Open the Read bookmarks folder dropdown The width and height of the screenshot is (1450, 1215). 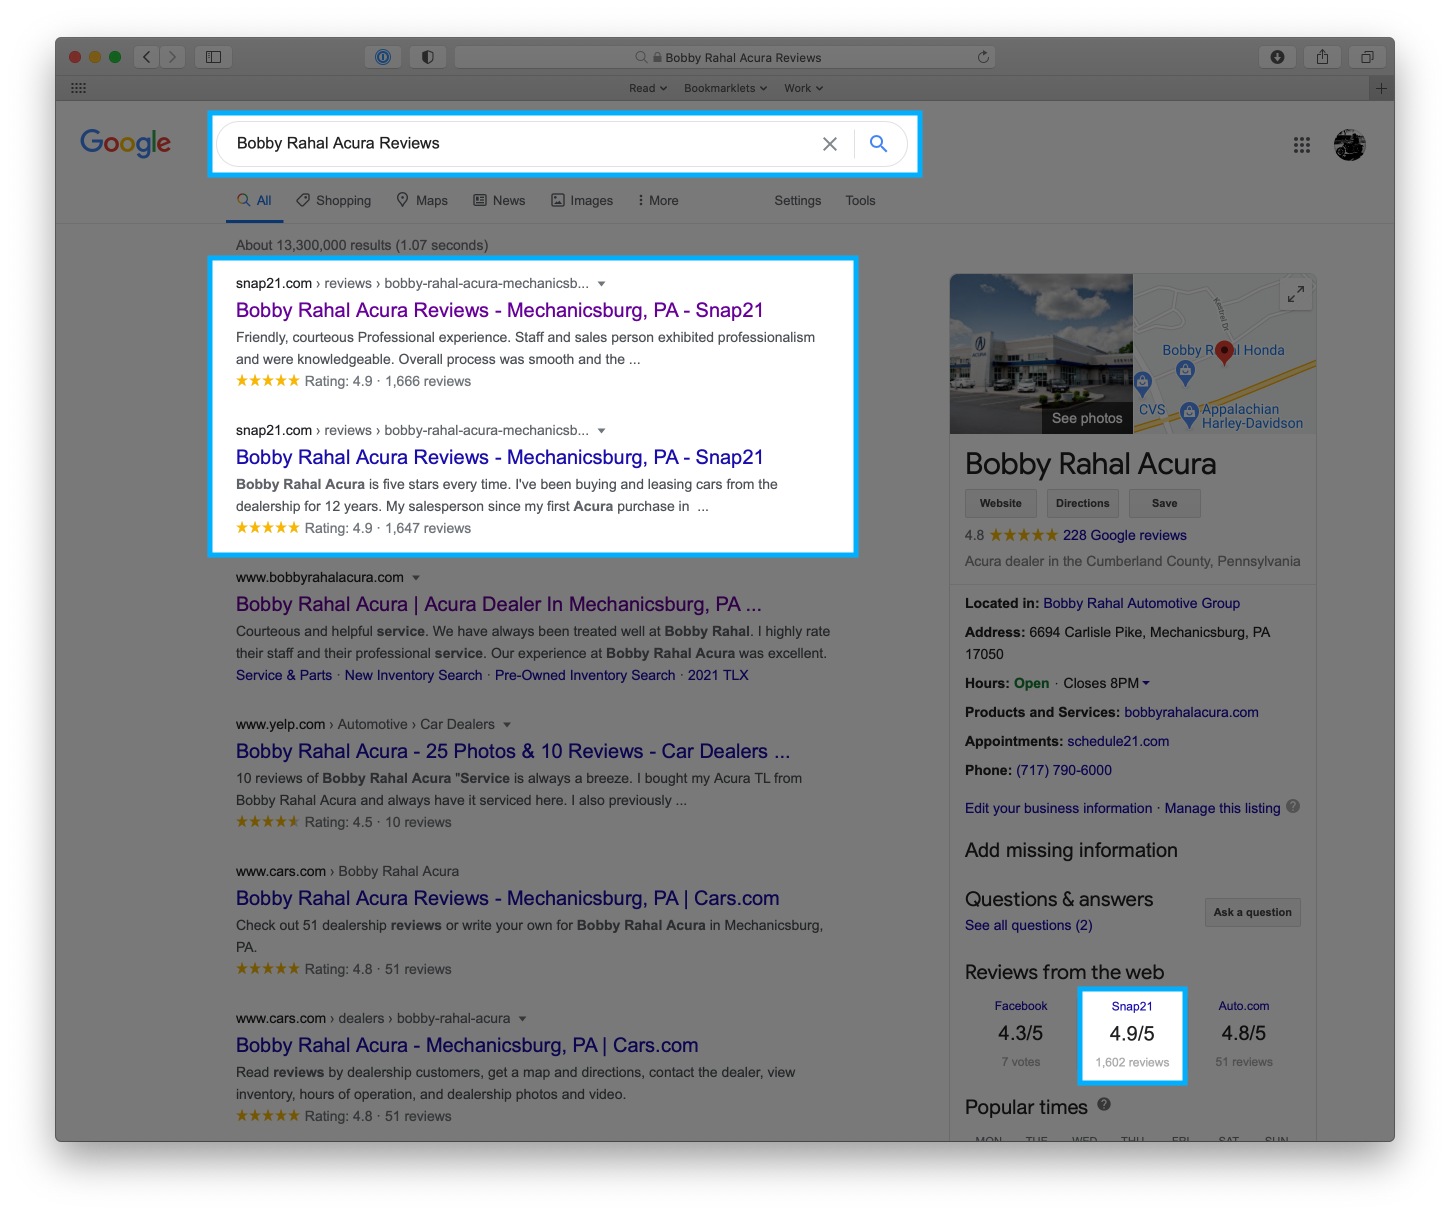648,88
